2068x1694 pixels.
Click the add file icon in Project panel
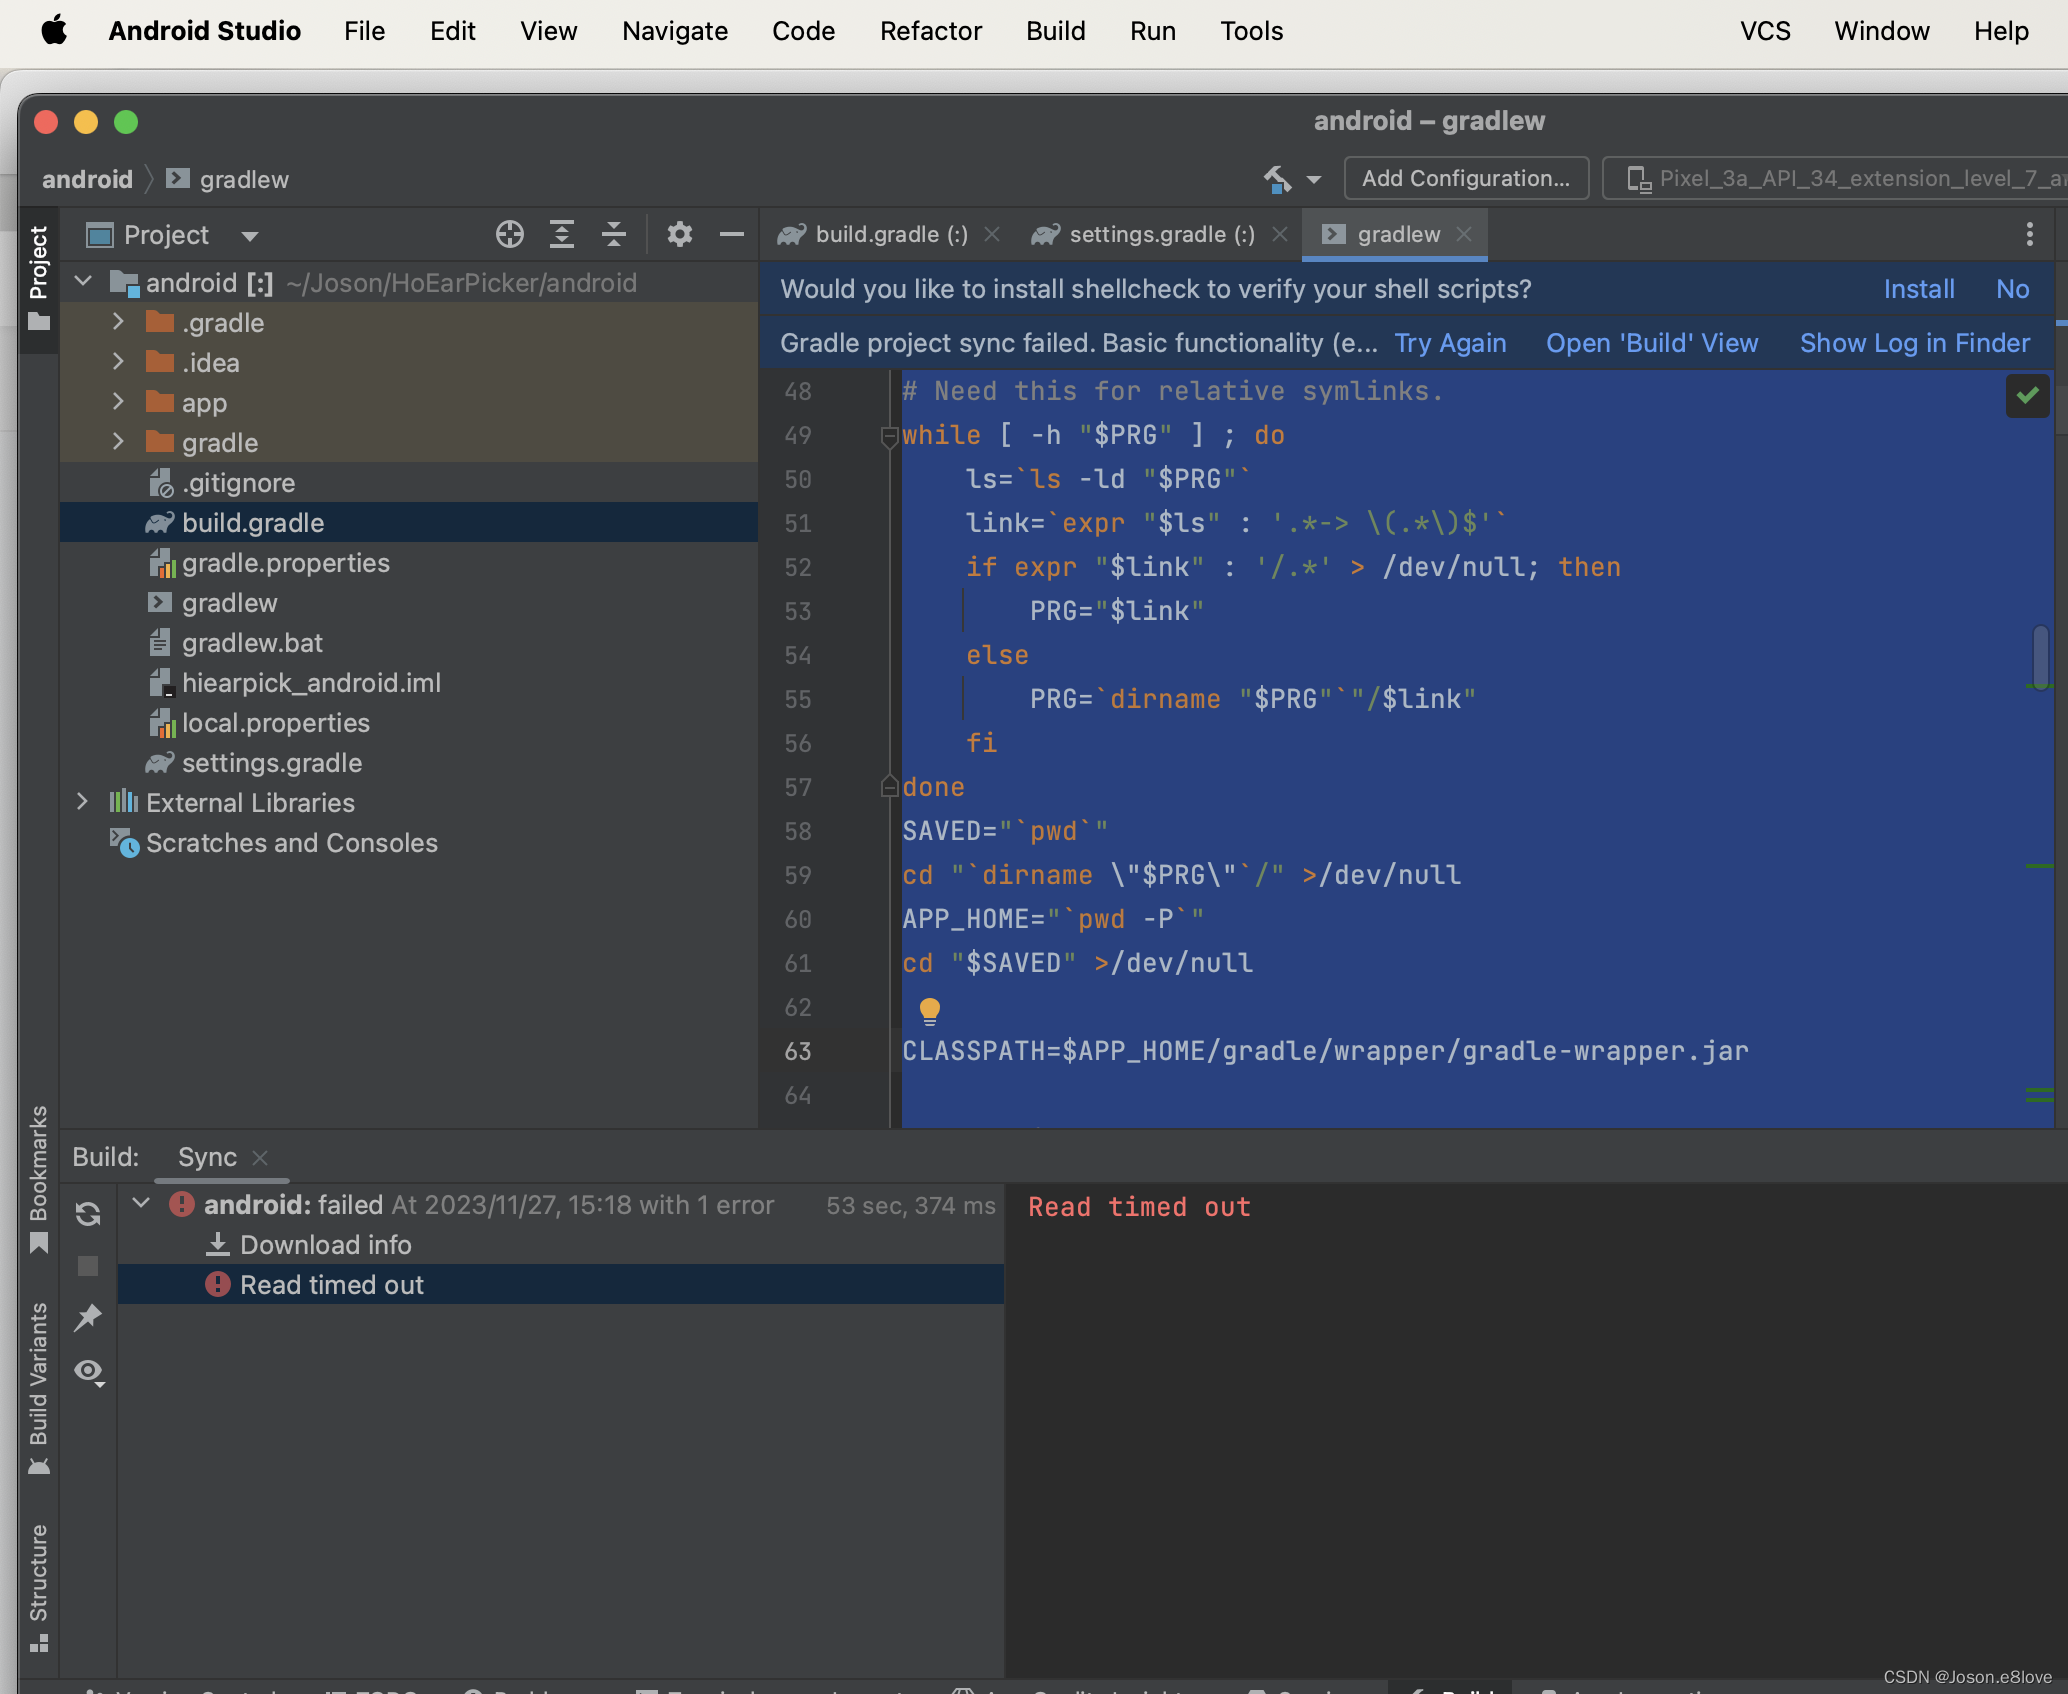coord(508,235)
